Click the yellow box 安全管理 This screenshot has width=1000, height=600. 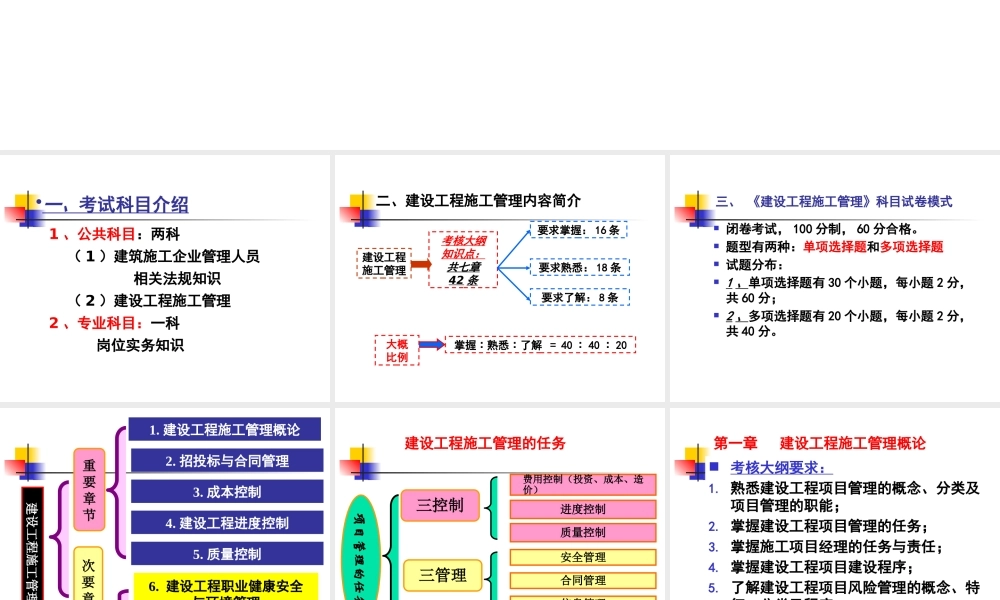click(583, 557)
